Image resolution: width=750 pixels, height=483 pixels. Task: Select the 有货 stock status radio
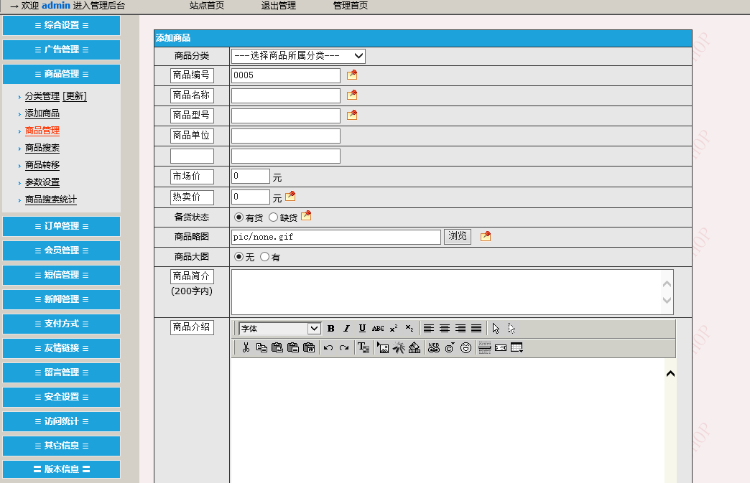pyautogui.click(x=239, y=217)
